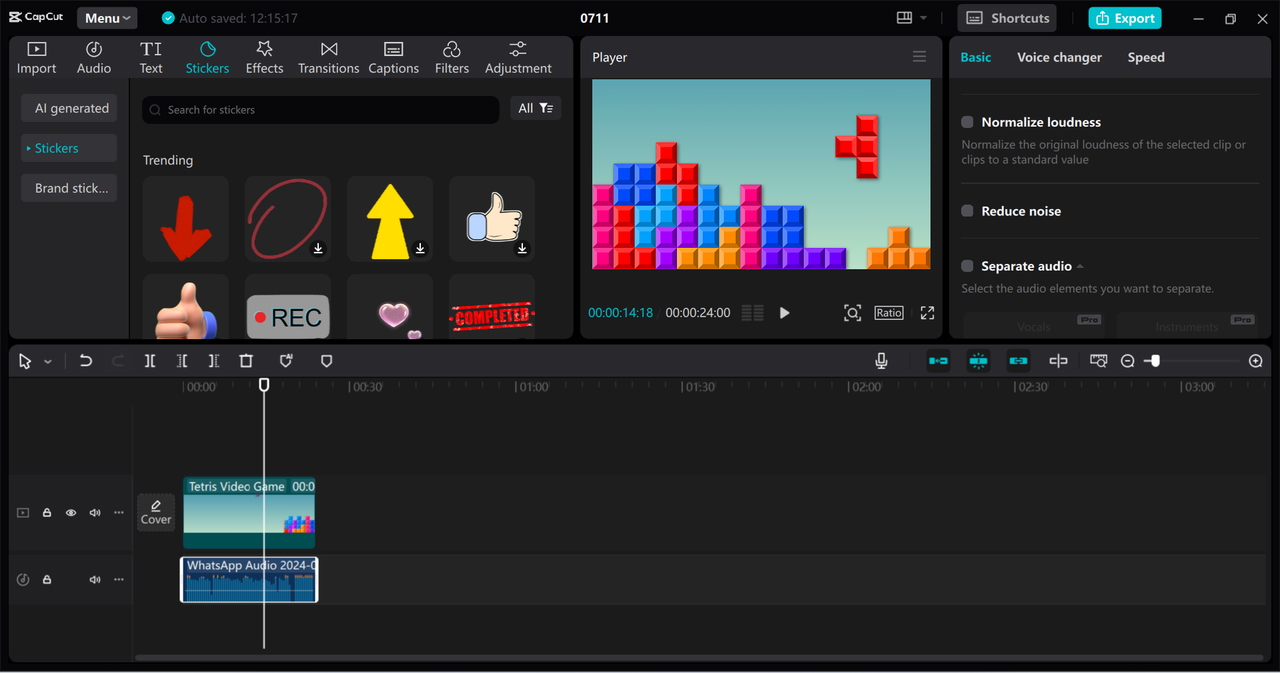Open the Brand stickers category

tap(70, 188)
